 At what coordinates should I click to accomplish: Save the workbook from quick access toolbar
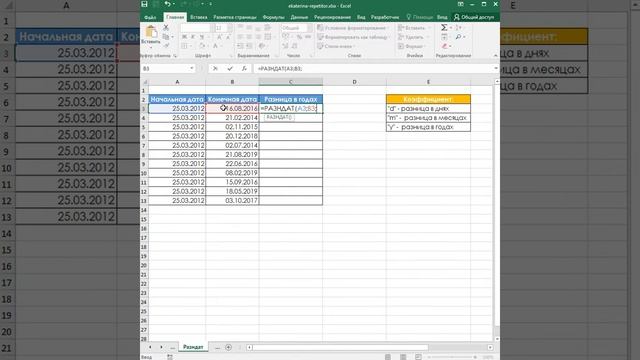[144, 4]
